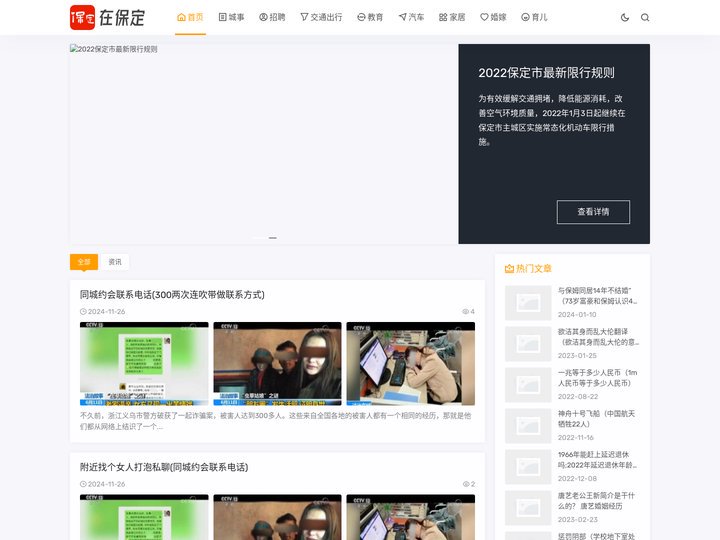Open the 城事 menu item

tap(231, 17)
